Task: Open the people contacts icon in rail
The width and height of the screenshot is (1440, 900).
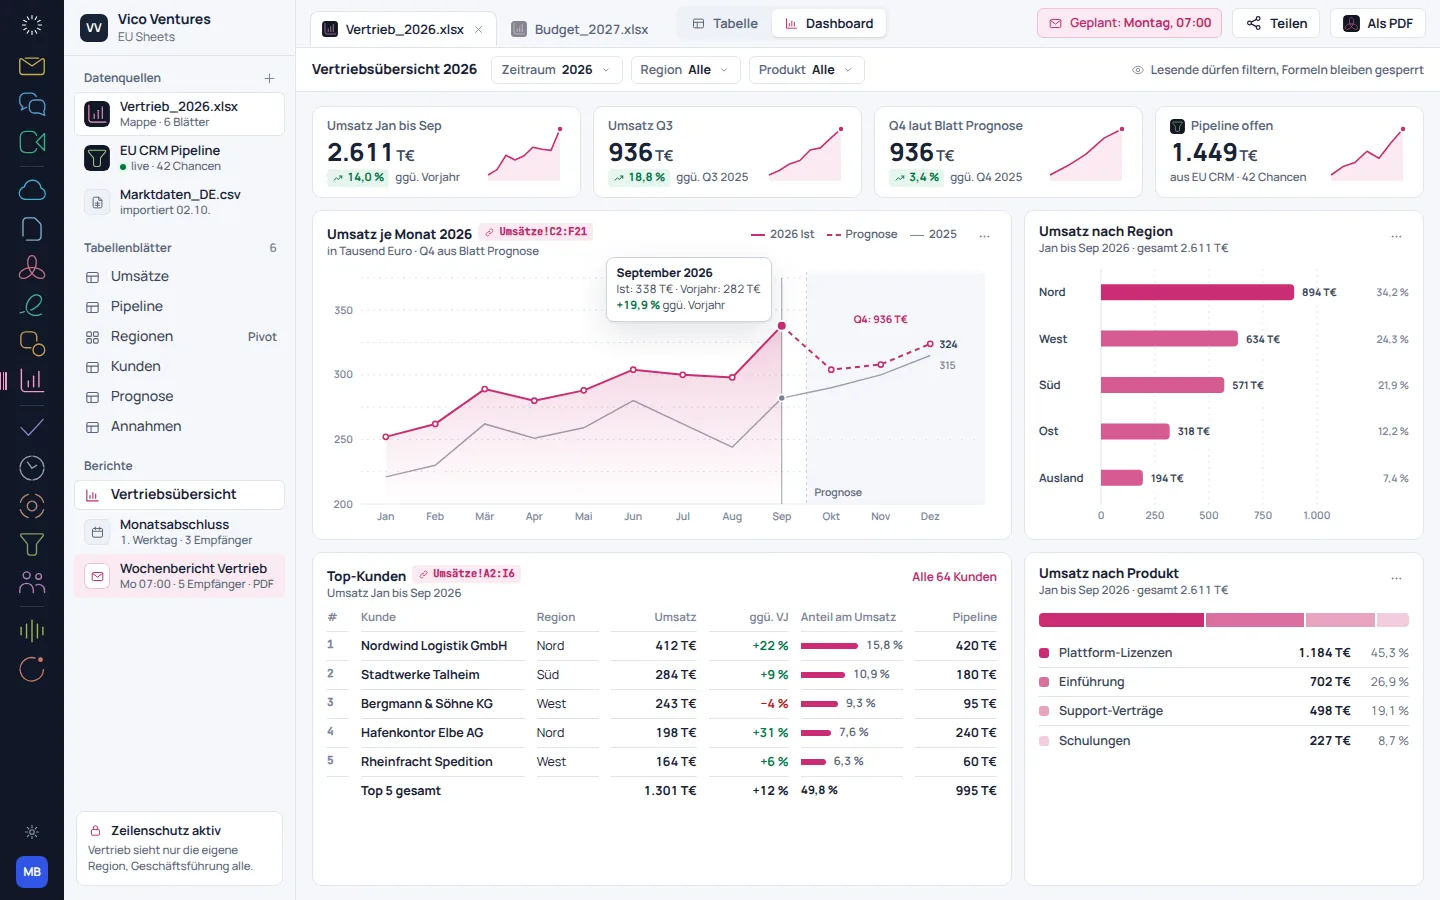Action: pyautogui.click(x=32, y=582)
